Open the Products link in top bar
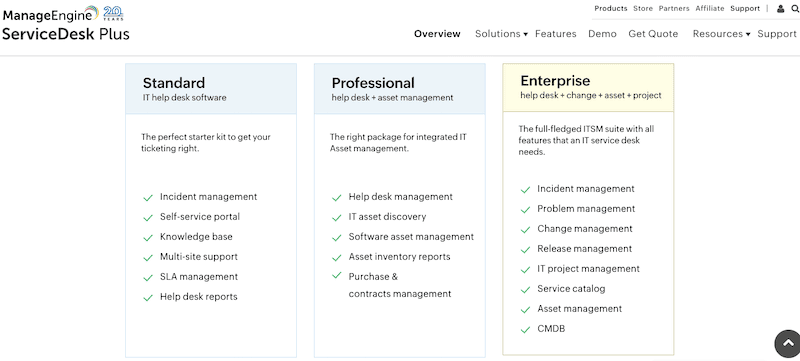Image resolution: width=800 pixels, height=361 pixels. (611, 8)
